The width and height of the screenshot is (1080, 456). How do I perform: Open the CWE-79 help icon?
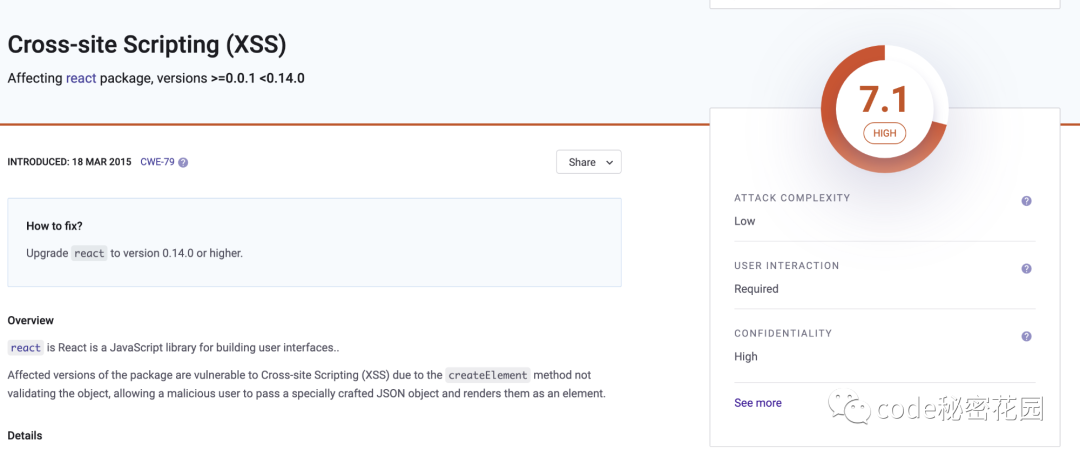point(183,163)
